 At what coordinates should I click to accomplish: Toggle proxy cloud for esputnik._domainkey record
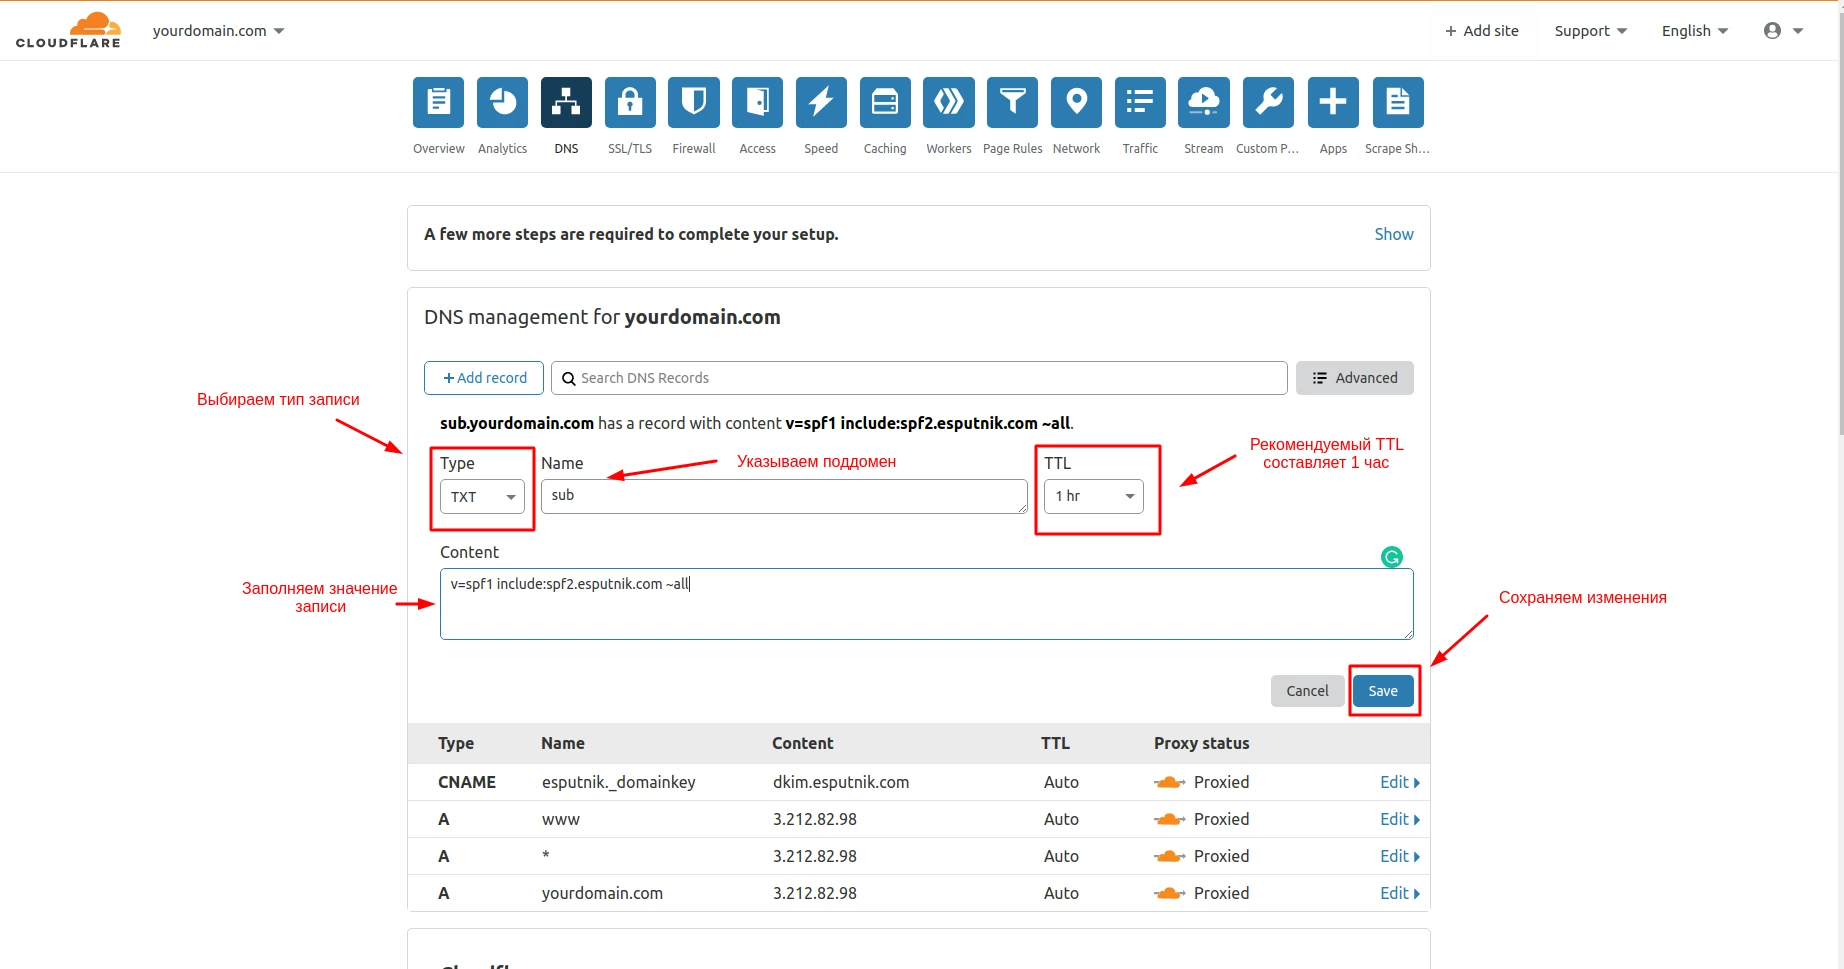click(x=1169, y=783)
